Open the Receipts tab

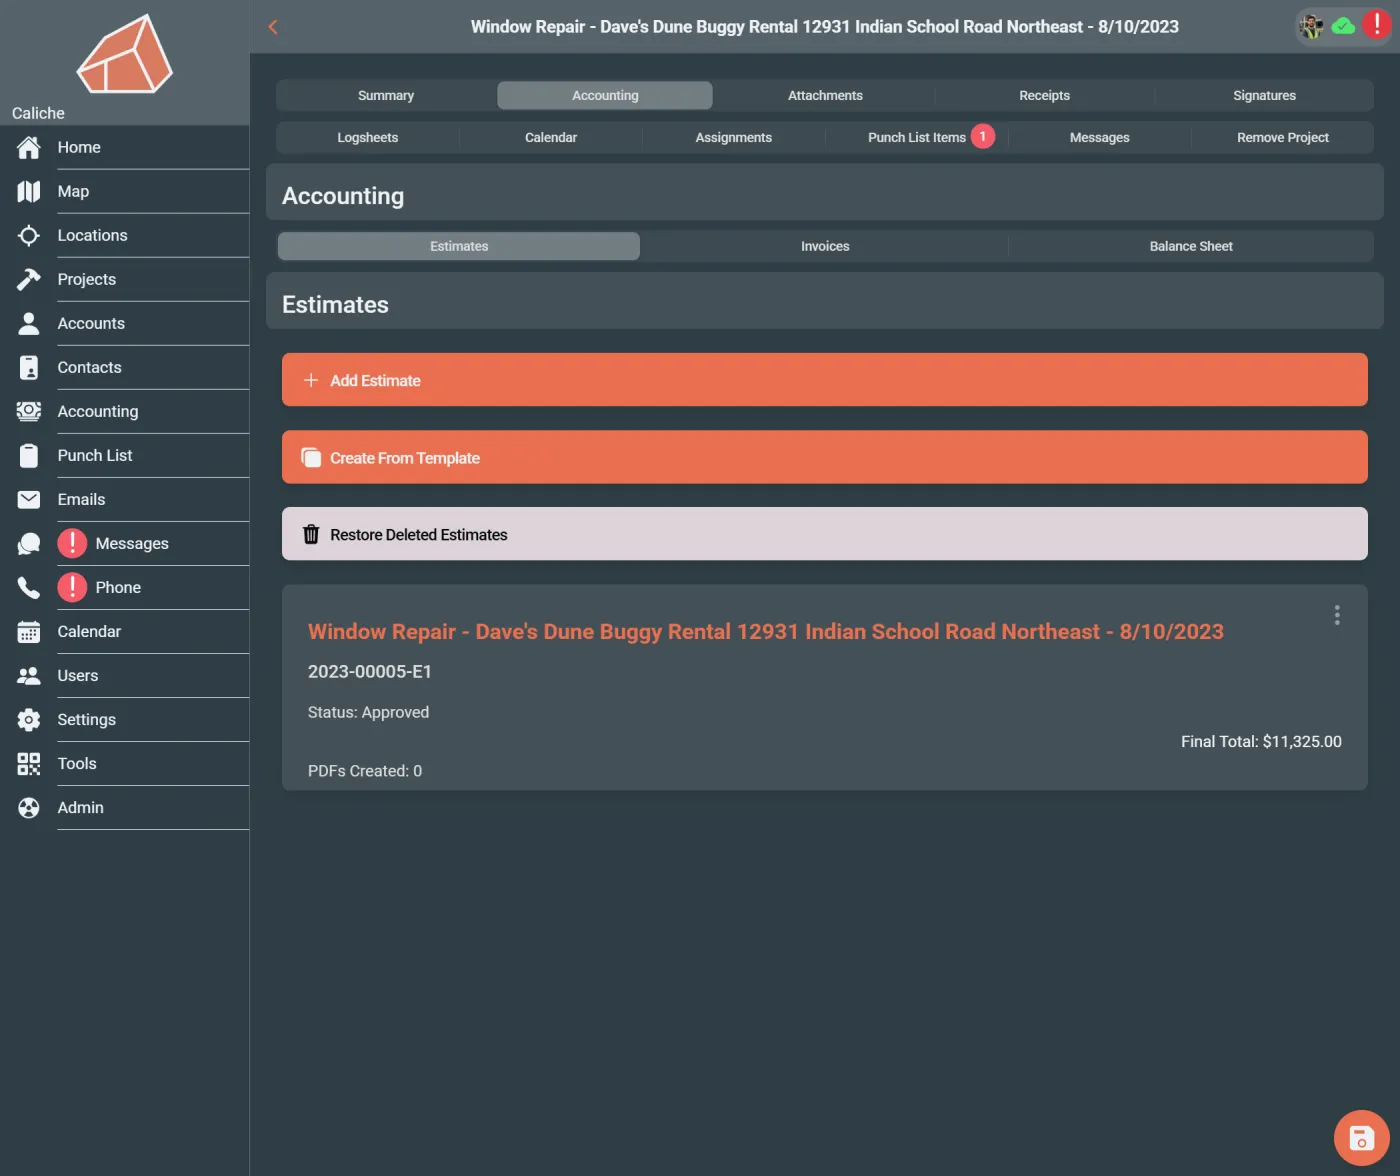[x=1044, y=95]
